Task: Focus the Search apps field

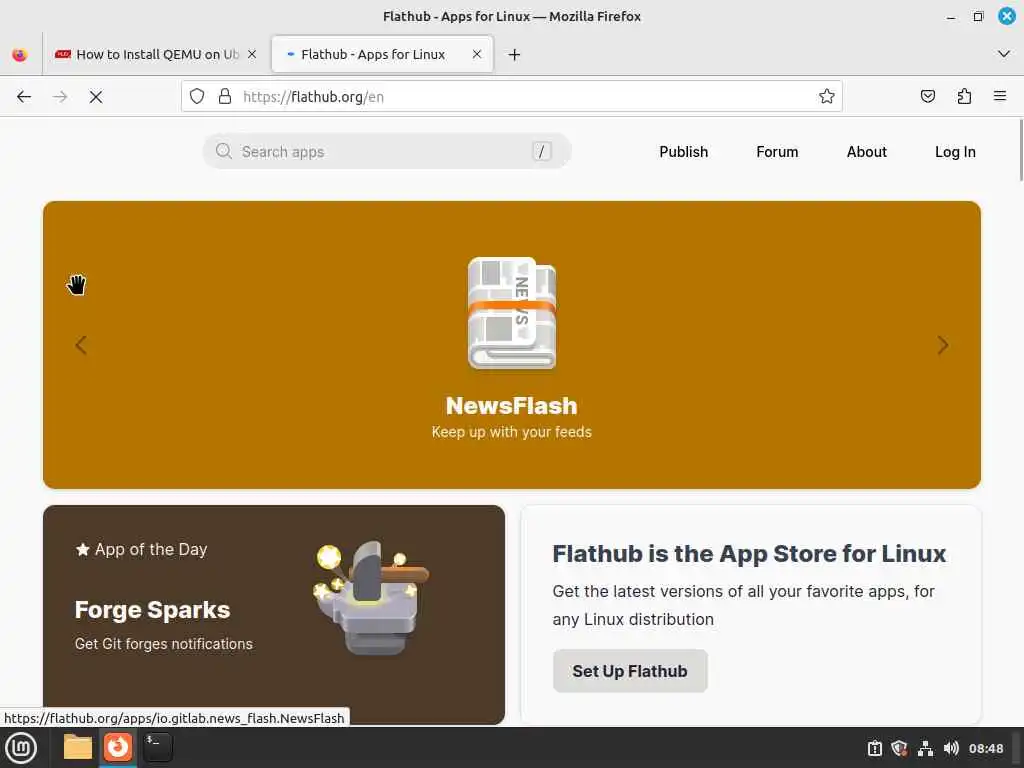Action: click(x=387, y=152)
